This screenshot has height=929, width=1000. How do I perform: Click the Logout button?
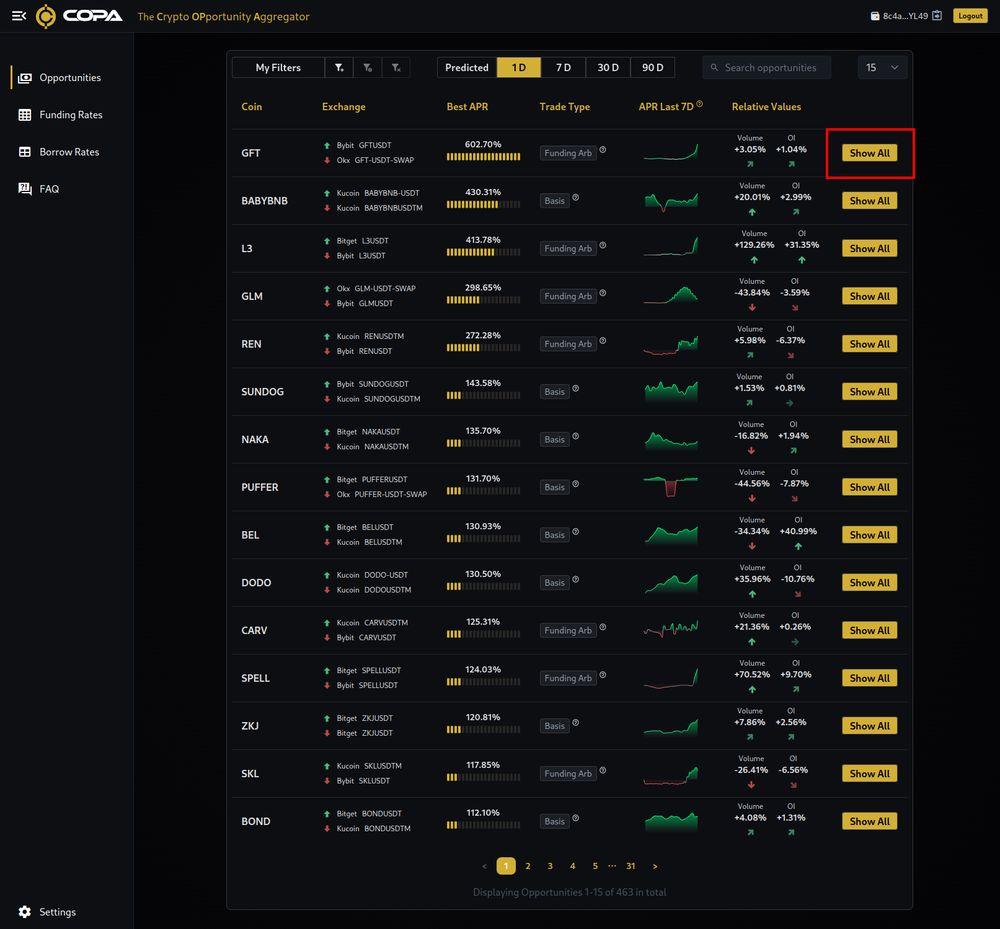[x=970, y=16]
